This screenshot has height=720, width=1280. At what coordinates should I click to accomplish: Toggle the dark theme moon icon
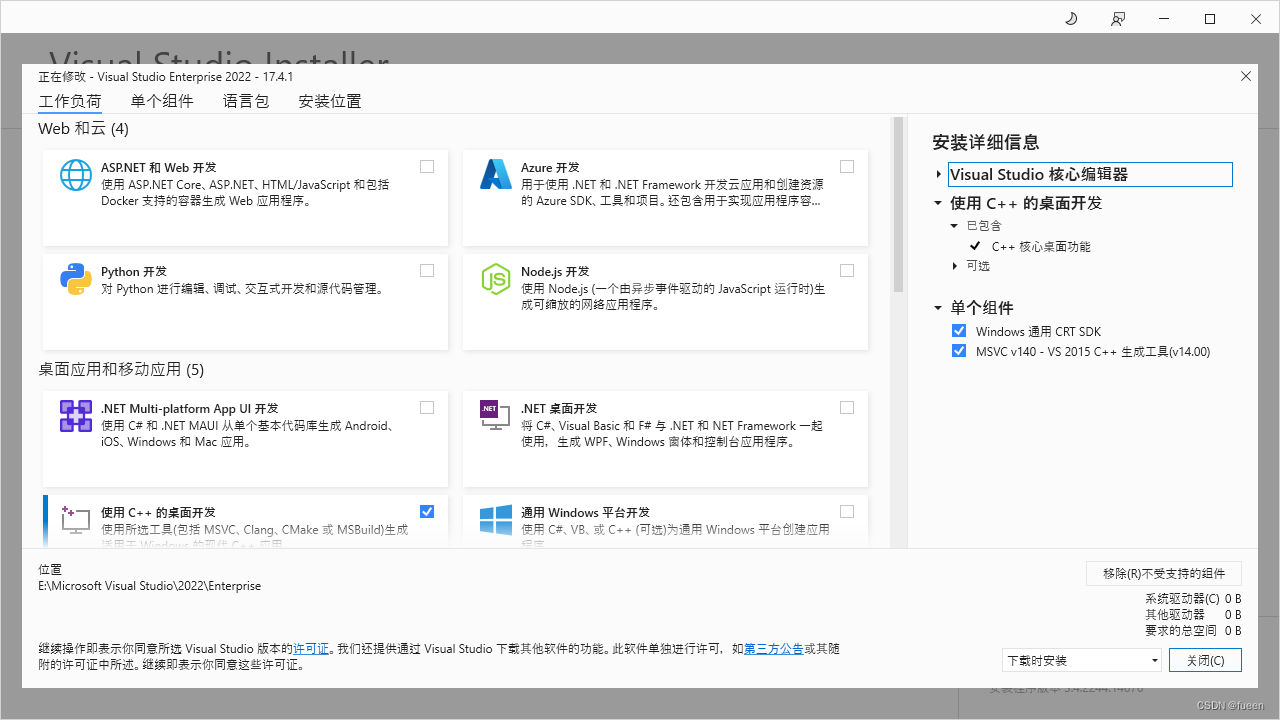click(x=1071, y=19)
